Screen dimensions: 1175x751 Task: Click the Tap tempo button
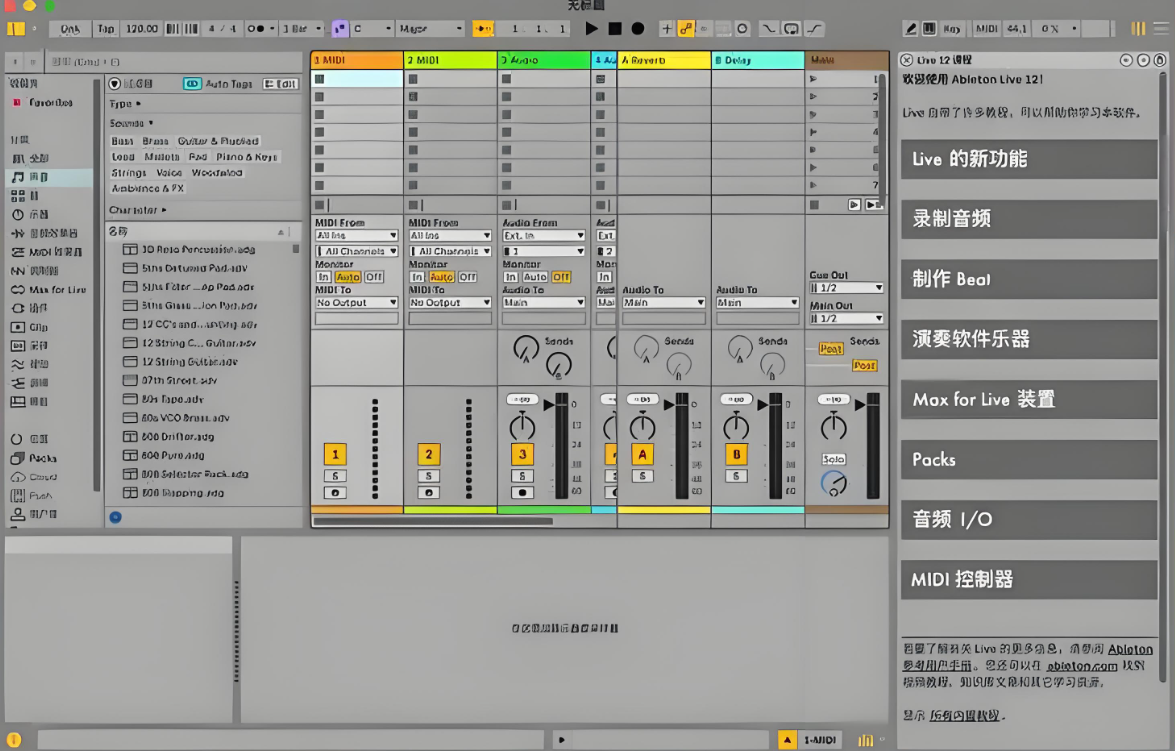[x=106, y=28]
